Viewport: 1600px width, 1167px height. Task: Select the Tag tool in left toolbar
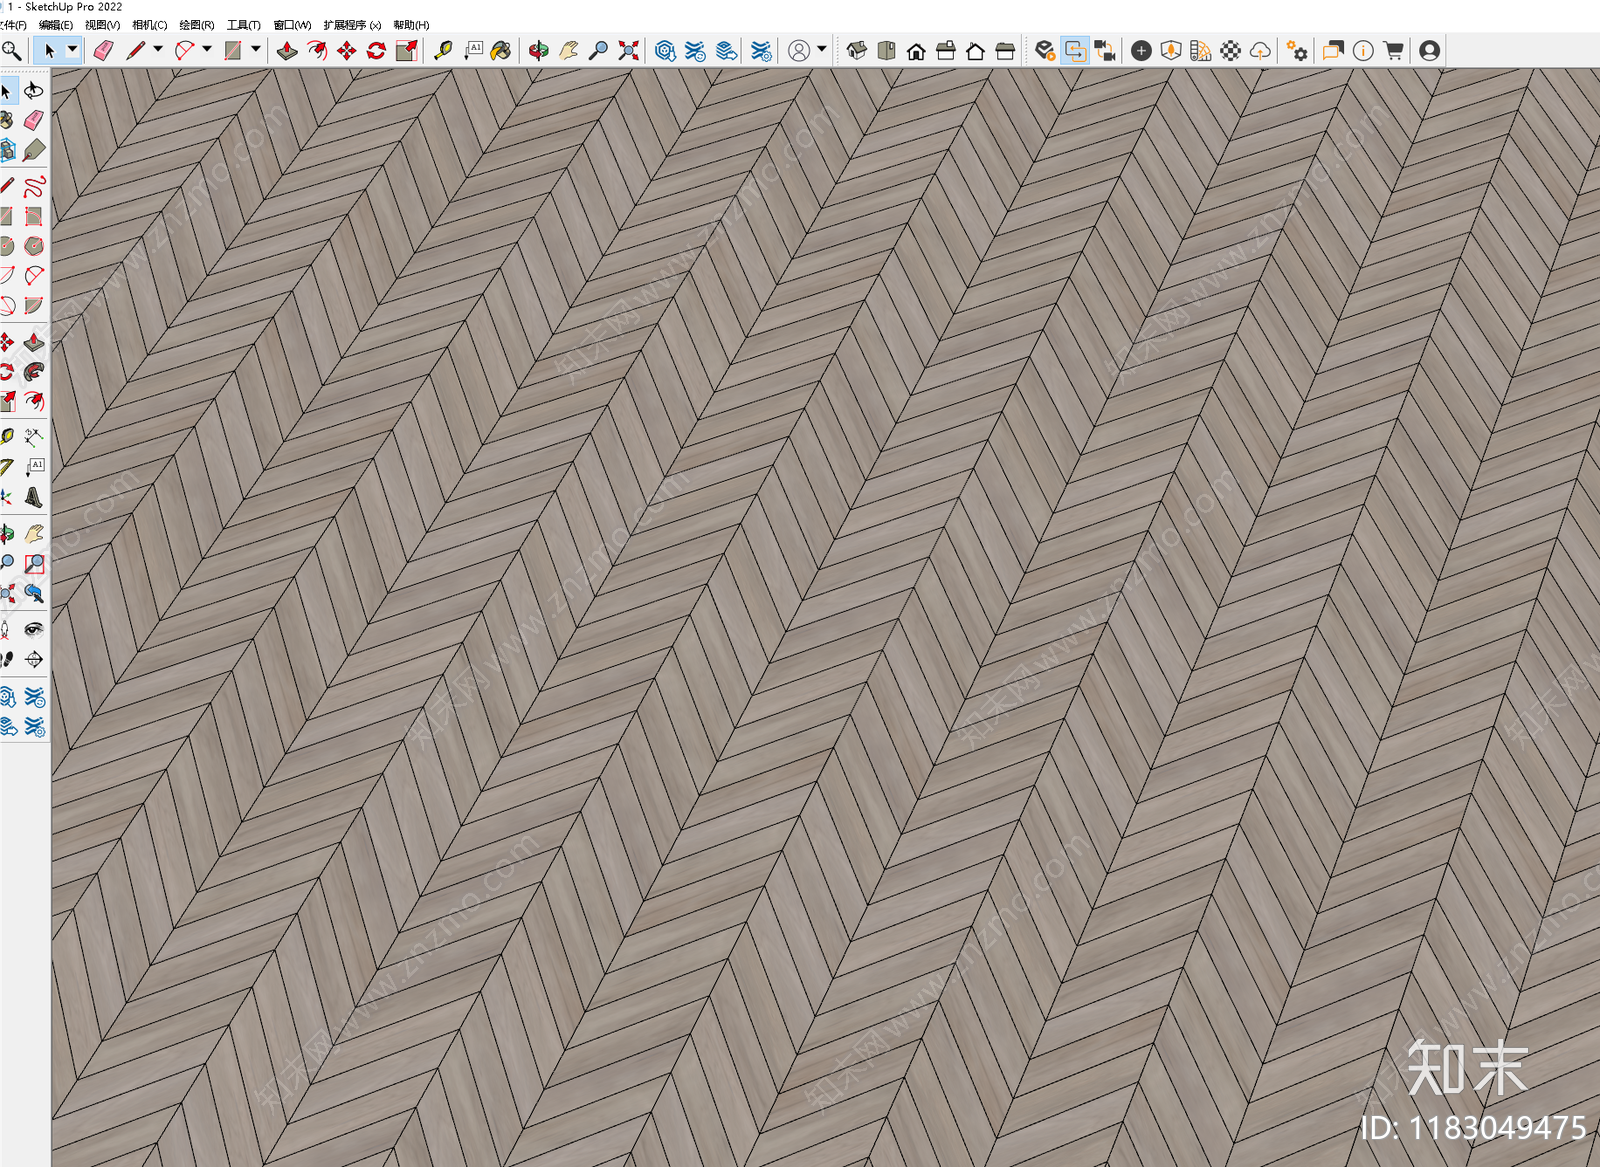[34, 151]
